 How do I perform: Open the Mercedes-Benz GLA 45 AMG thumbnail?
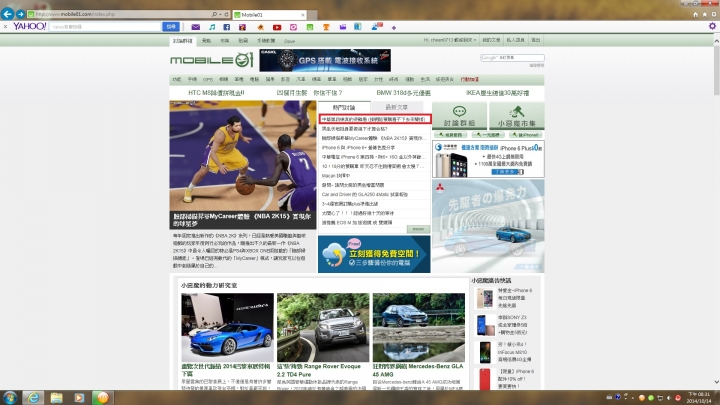(418, 328)
